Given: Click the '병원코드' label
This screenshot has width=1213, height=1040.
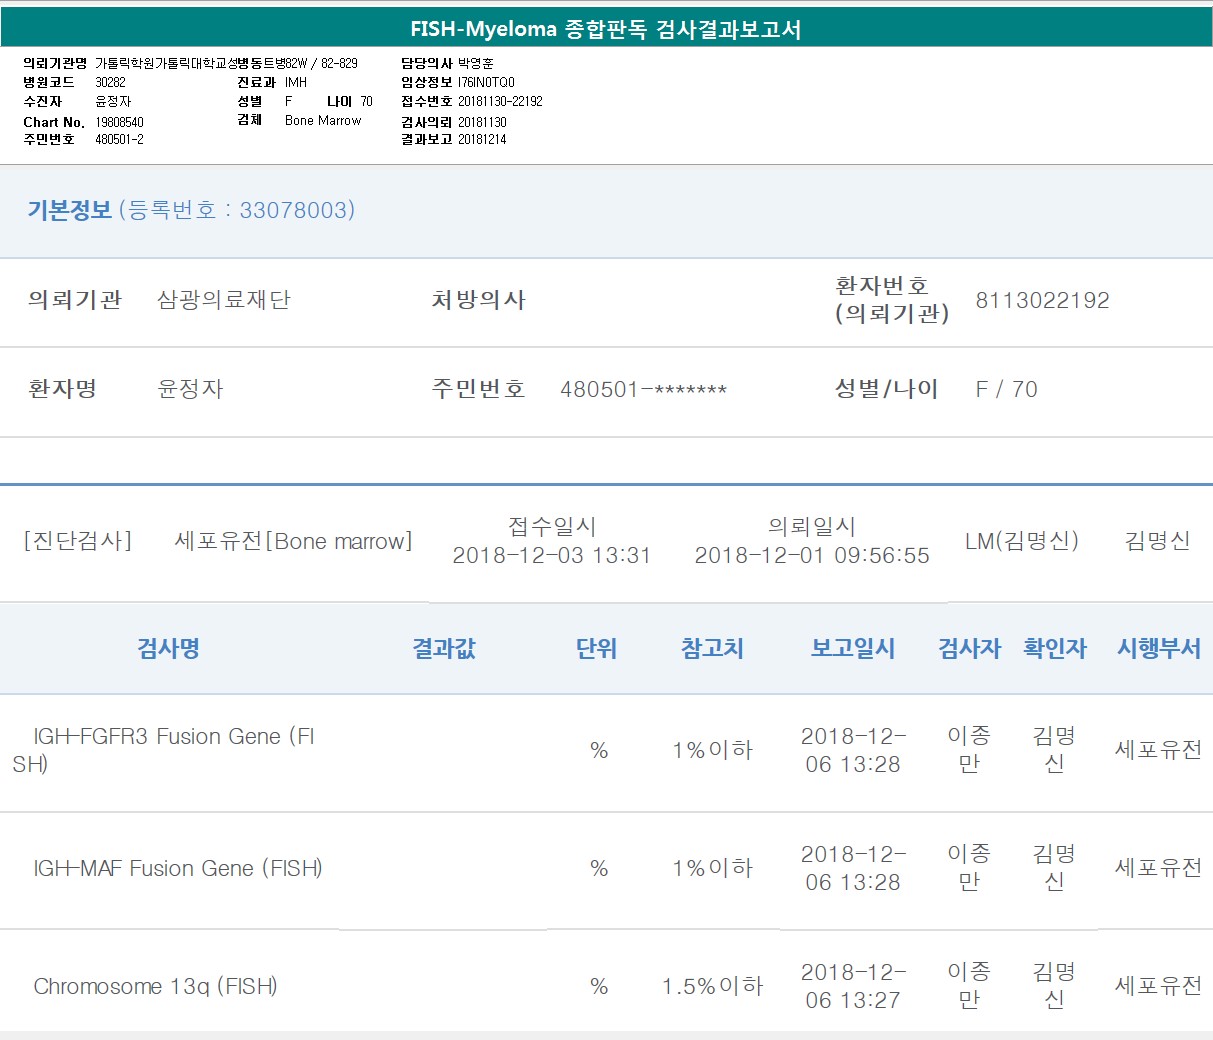Looking at the screenshot, I should 49,82.
